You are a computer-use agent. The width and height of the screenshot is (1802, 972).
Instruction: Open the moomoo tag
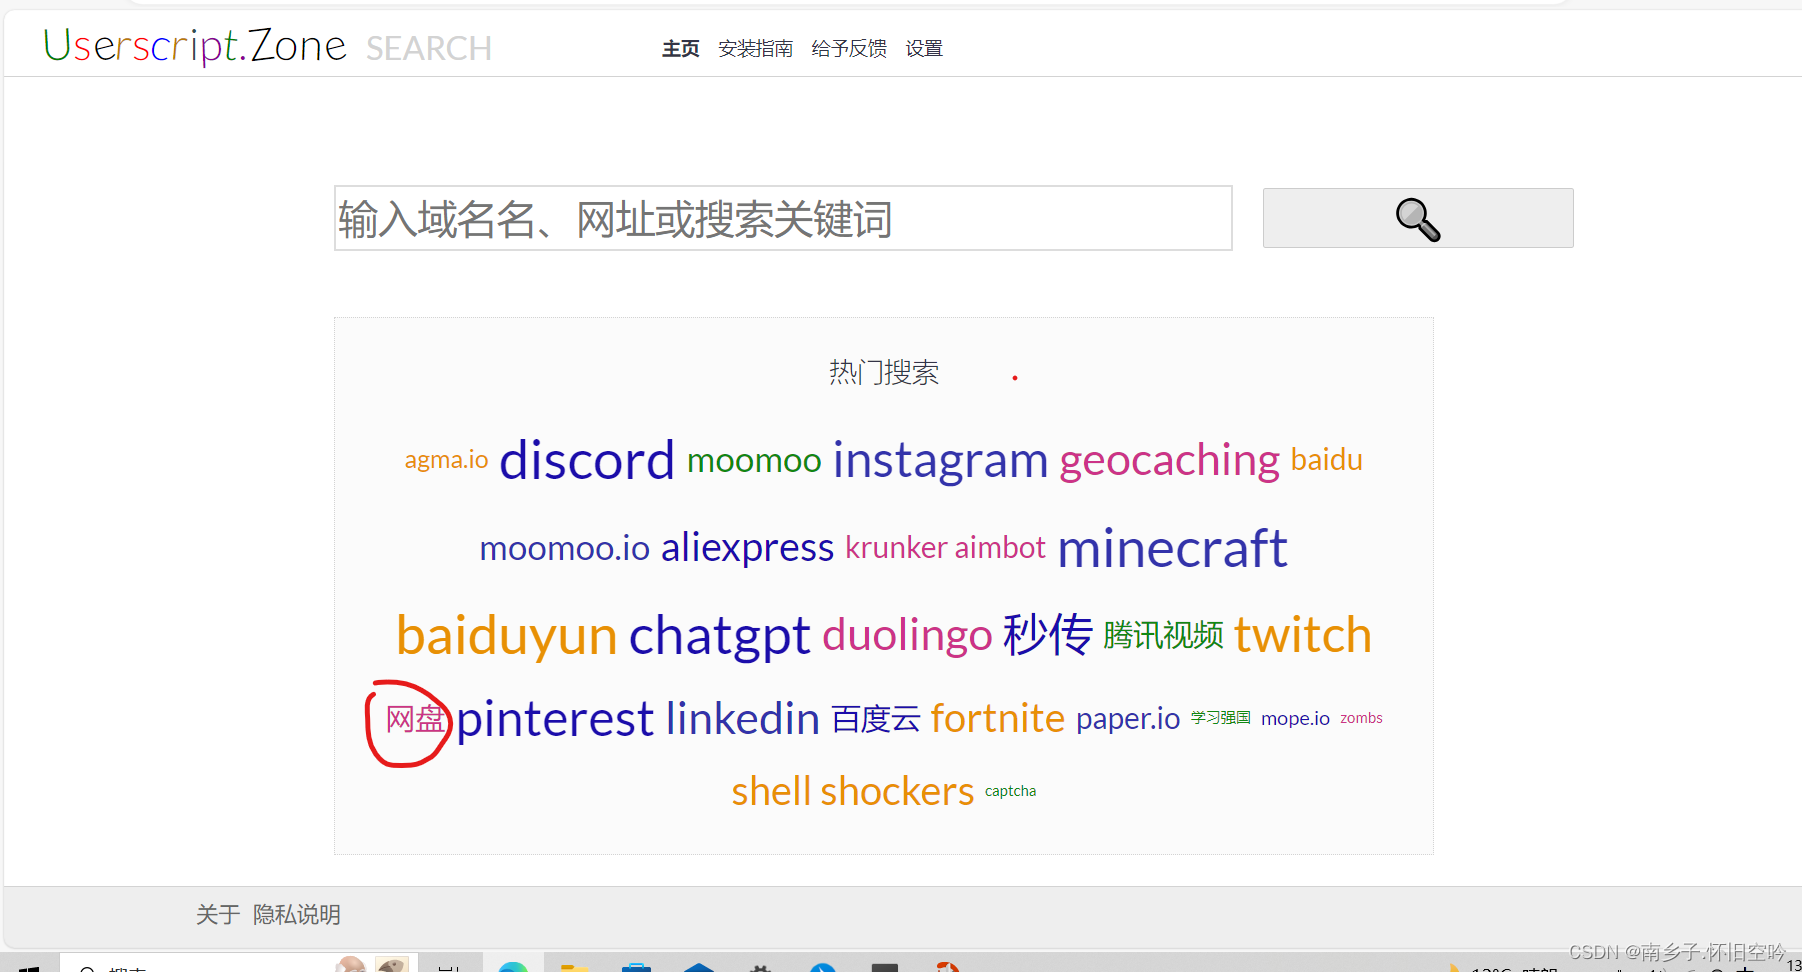tap(754, 461)
